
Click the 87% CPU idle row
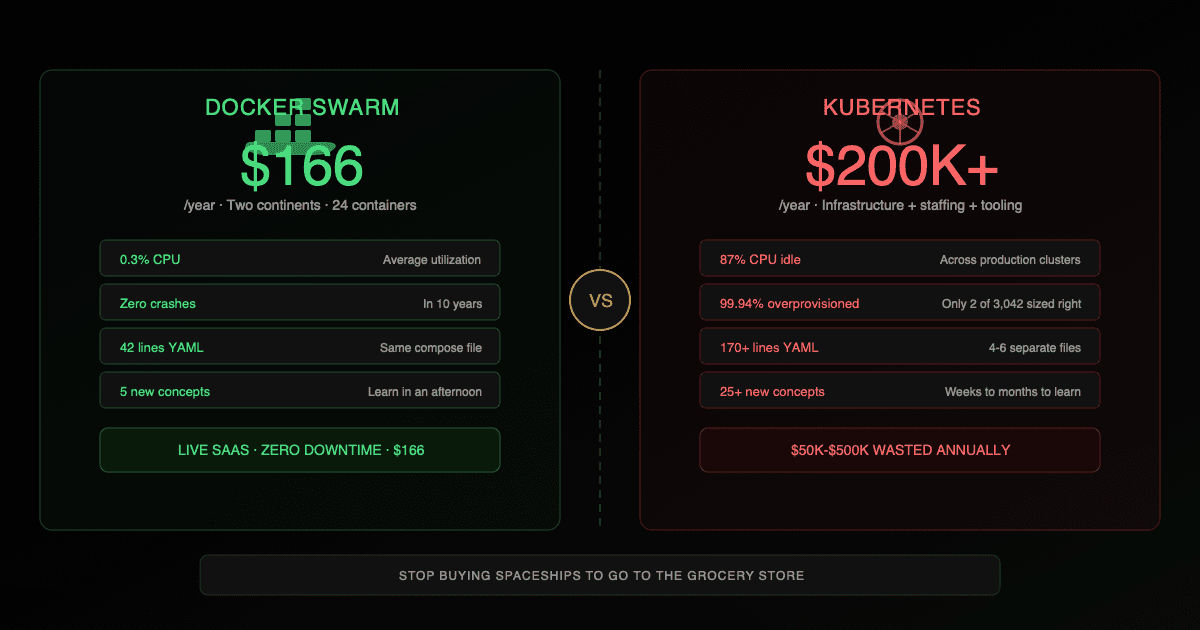pyautogui.click(x=900, y=259)
